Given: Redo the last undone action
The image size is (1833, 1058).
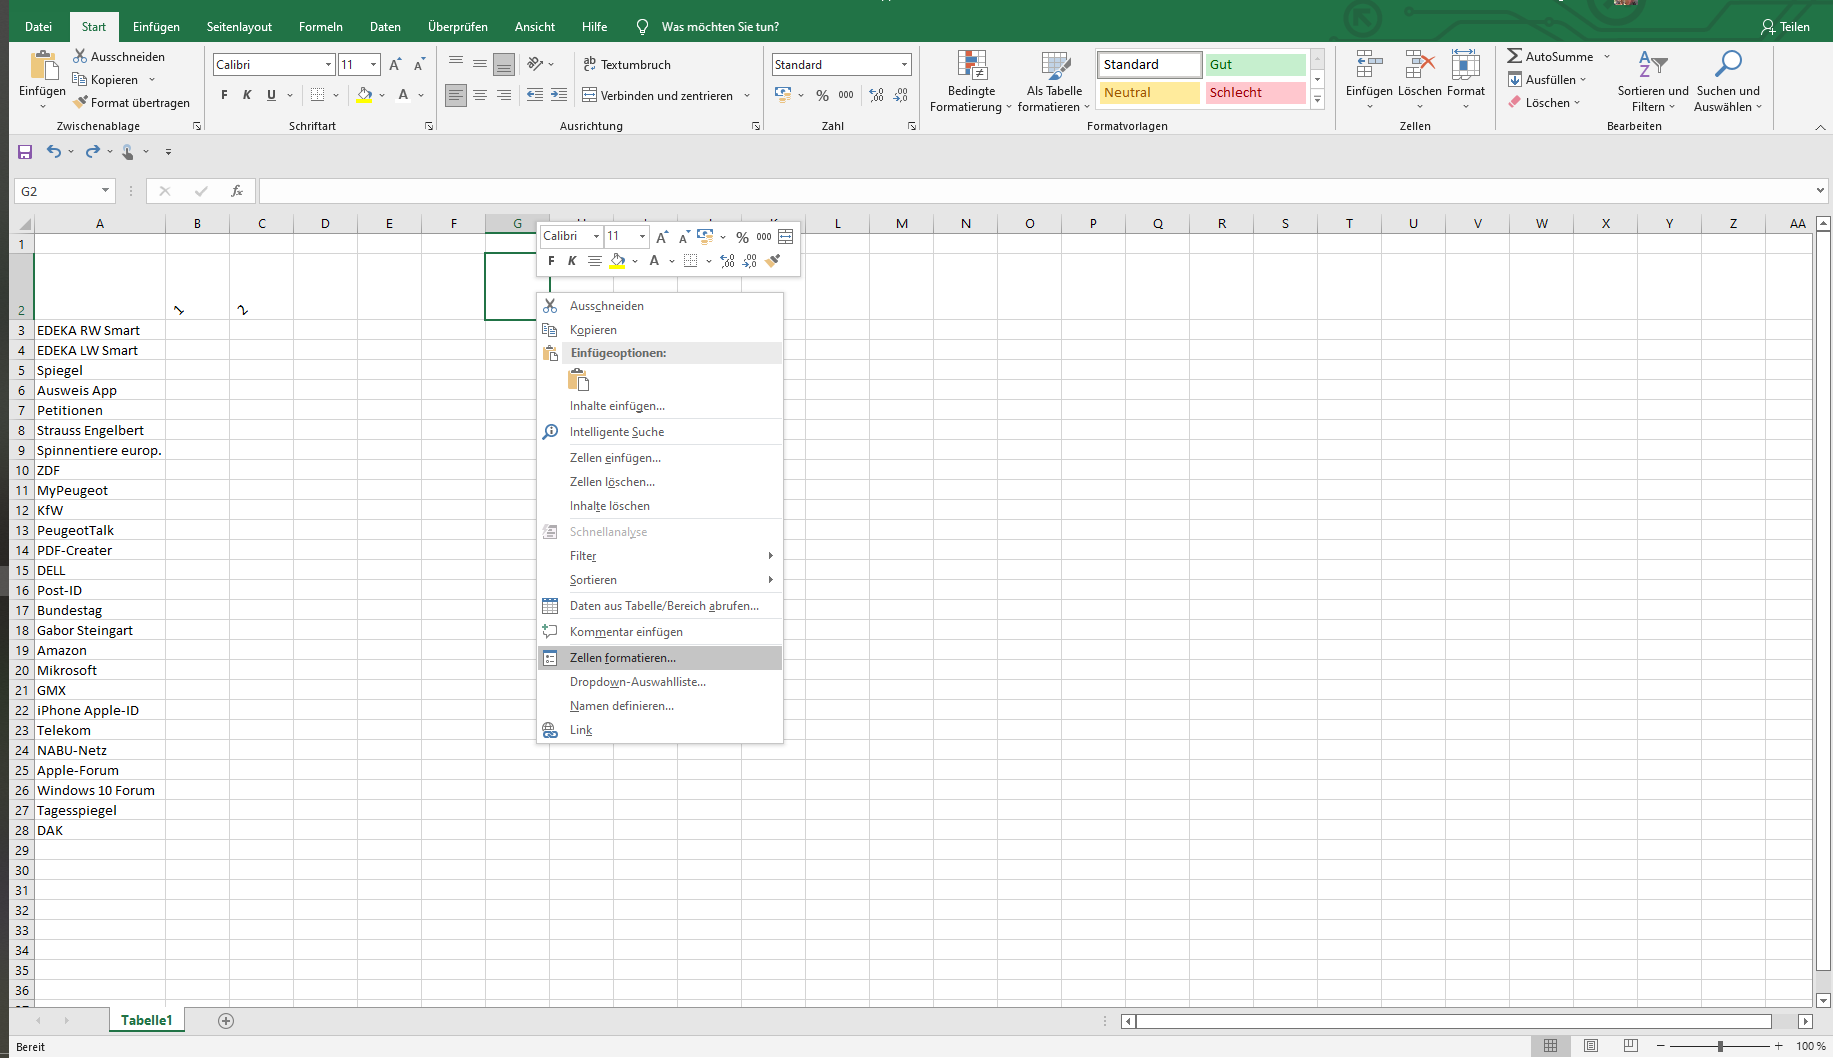Looking at the screenshot, I should pos(93,152).
